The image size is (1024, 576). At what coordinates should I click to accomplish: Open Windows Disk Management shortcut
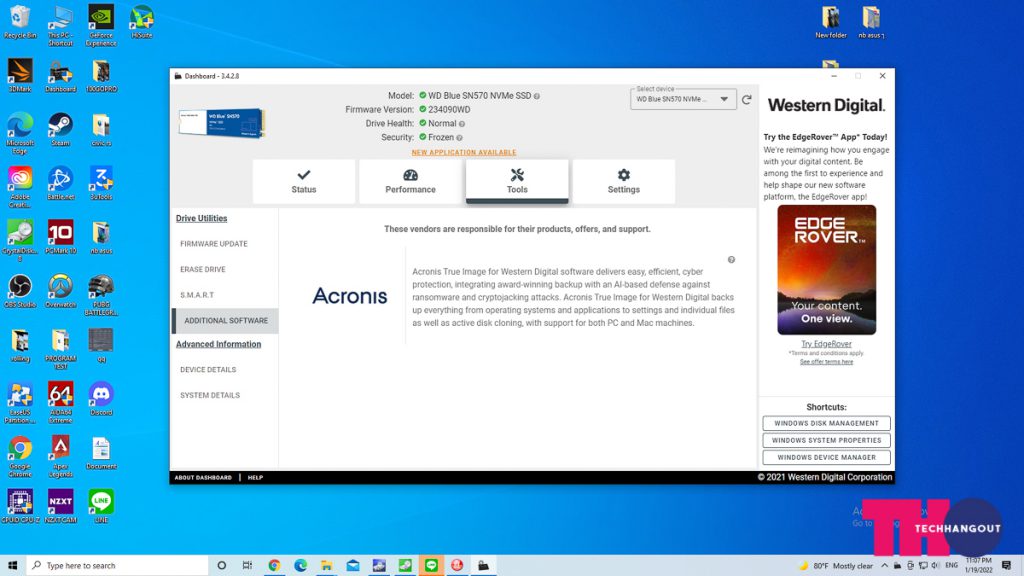tap(826, 423)
